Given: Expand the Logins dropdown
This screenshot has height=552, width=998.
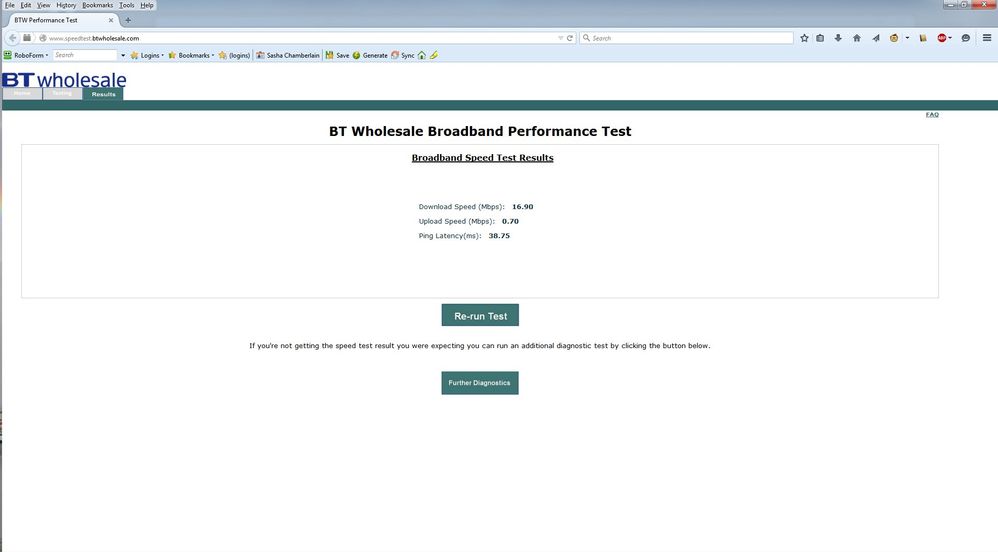Looking at the screenshot, I should [162, 55].
